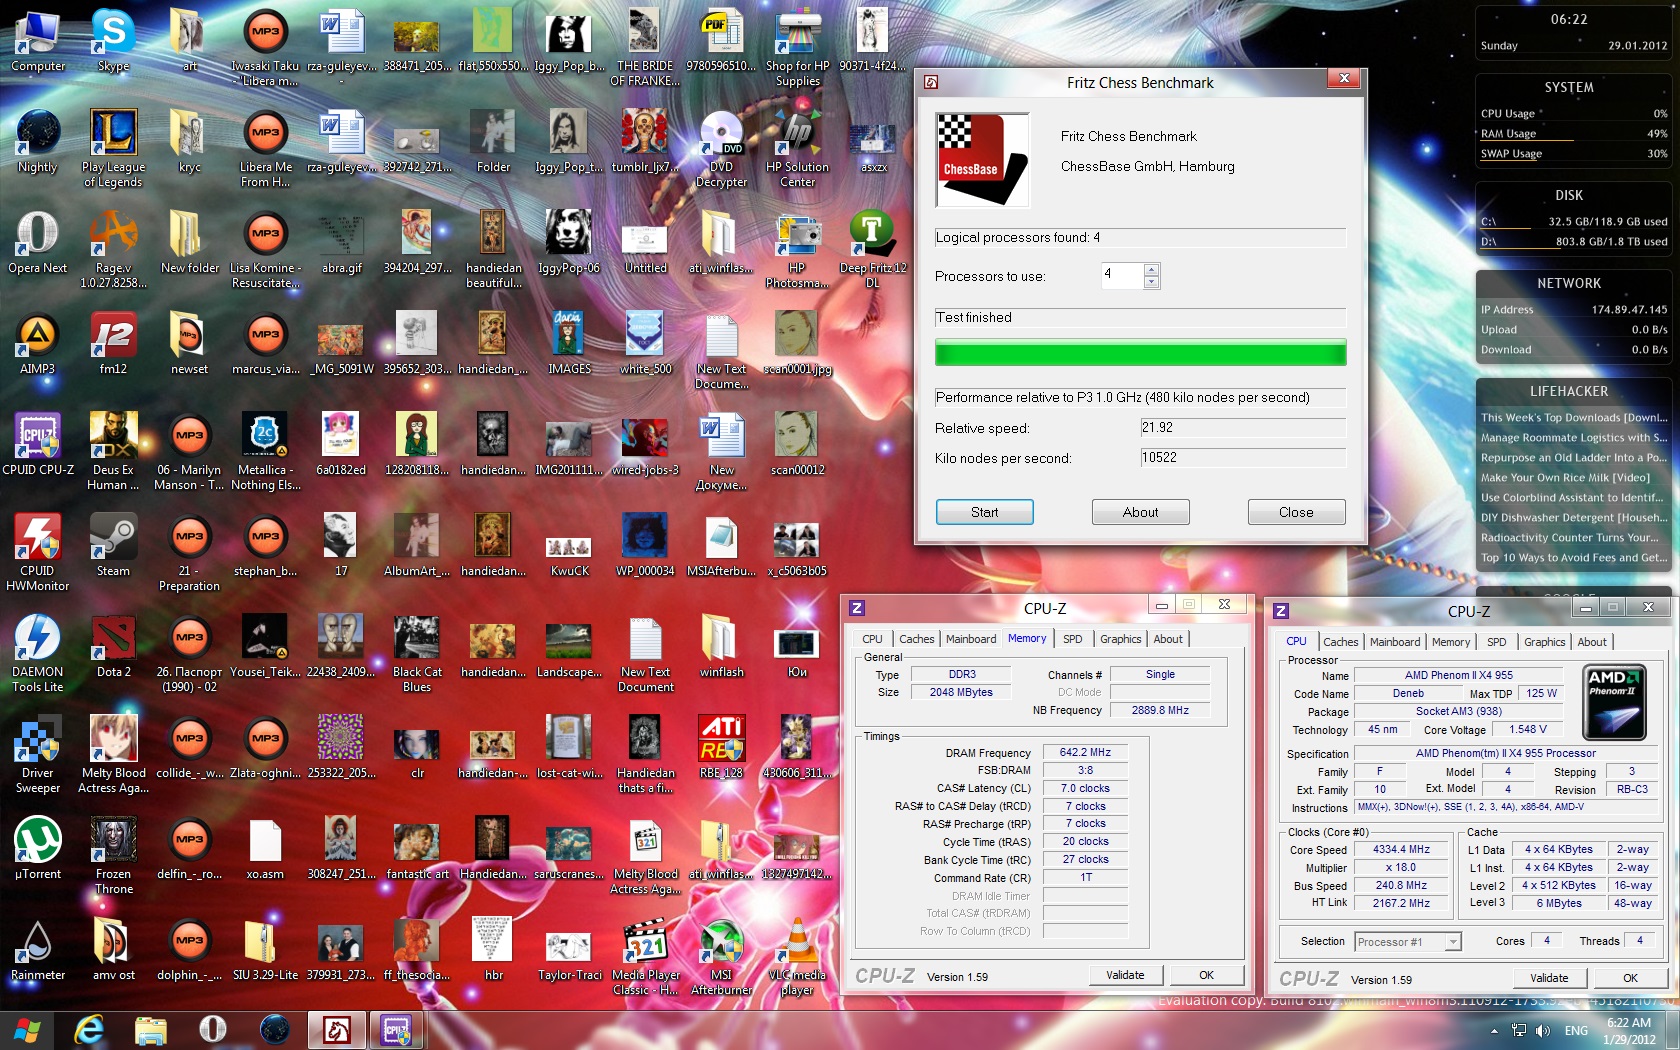Open the volume control in the tray
Screen dimensions: 1680x1050
pyautogui.click(x=1542, y=1030)
